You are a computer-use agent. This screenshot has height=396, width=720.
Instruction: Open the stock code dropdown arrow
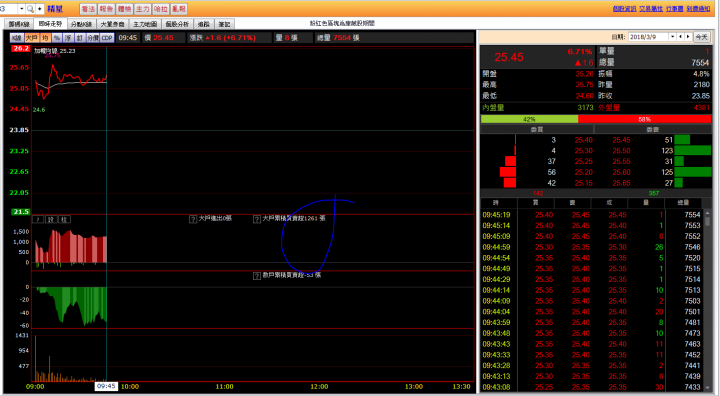21,9
